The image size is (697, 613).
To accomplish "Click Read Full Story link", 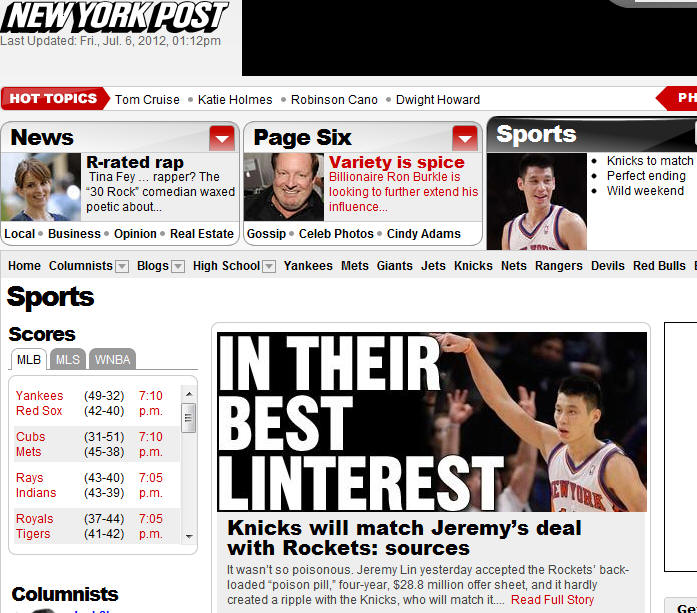I will [x=553, y=600].
